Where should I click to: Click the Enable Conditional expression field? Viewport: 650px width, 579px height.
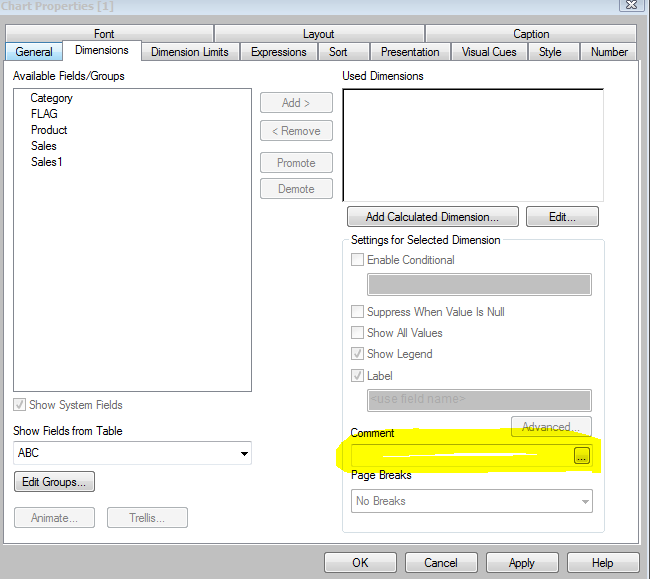pyautogui.click(x=479, y=284)
